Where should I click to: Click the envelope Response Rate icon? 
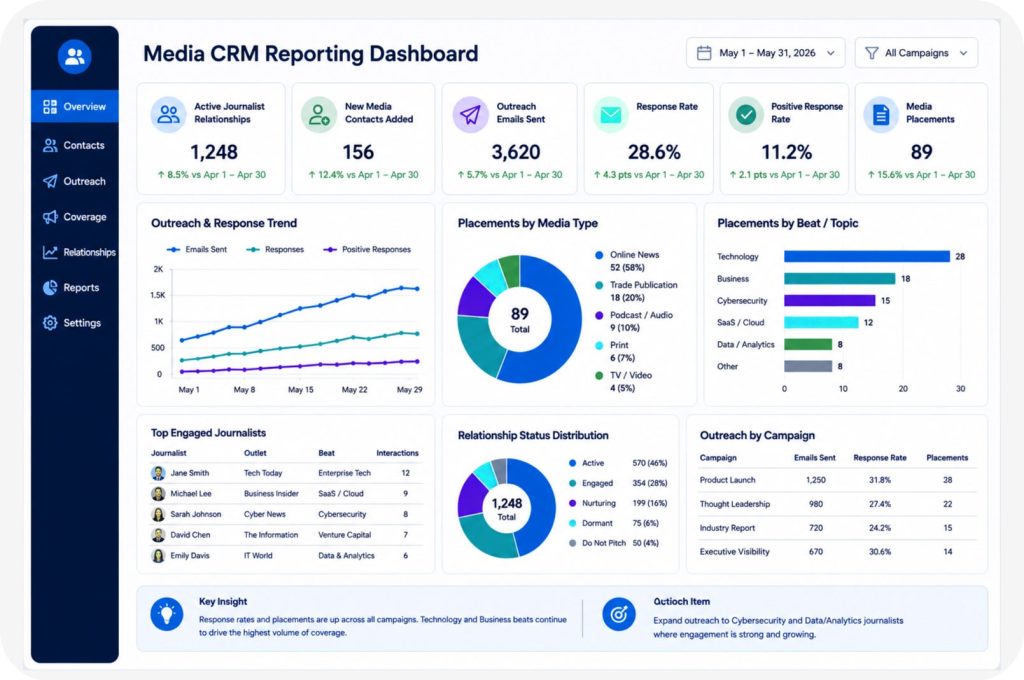(611, 114)
